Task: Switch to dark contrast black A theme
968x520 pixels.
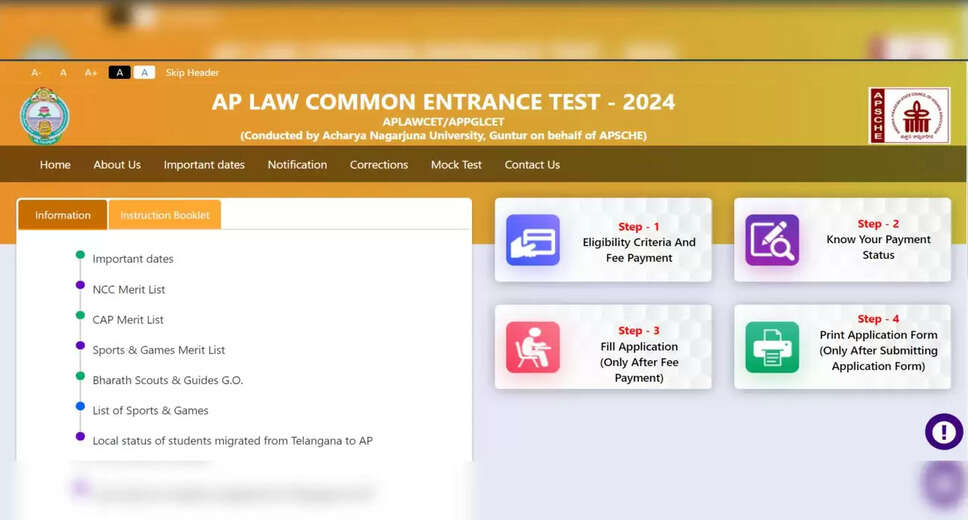Action: (119, 72)
